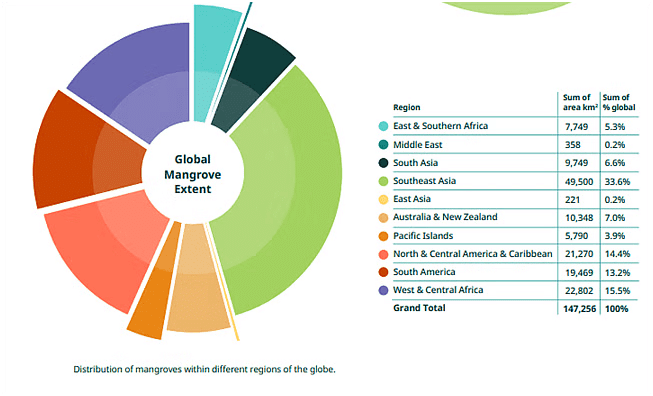Click the 'West & Central Africa' row label

438,290
